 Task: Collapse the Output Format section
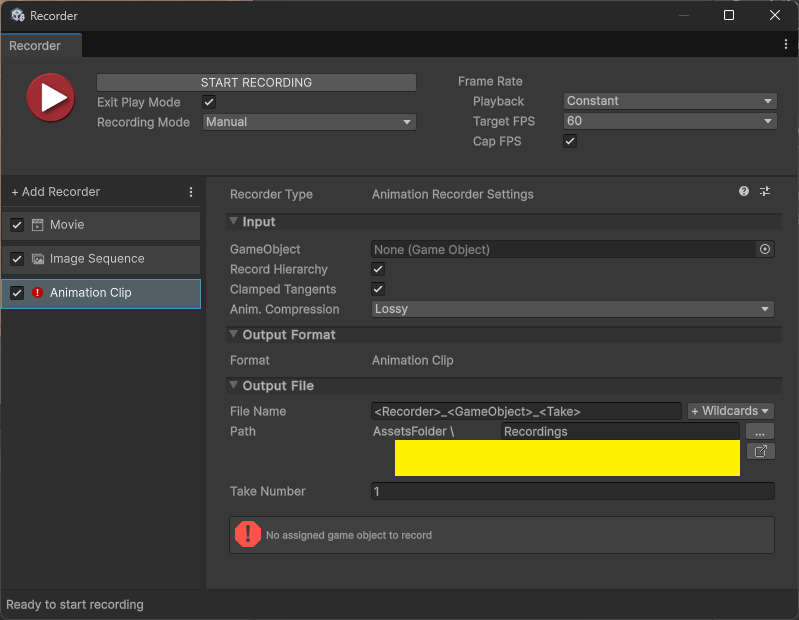tap(234, 335)
